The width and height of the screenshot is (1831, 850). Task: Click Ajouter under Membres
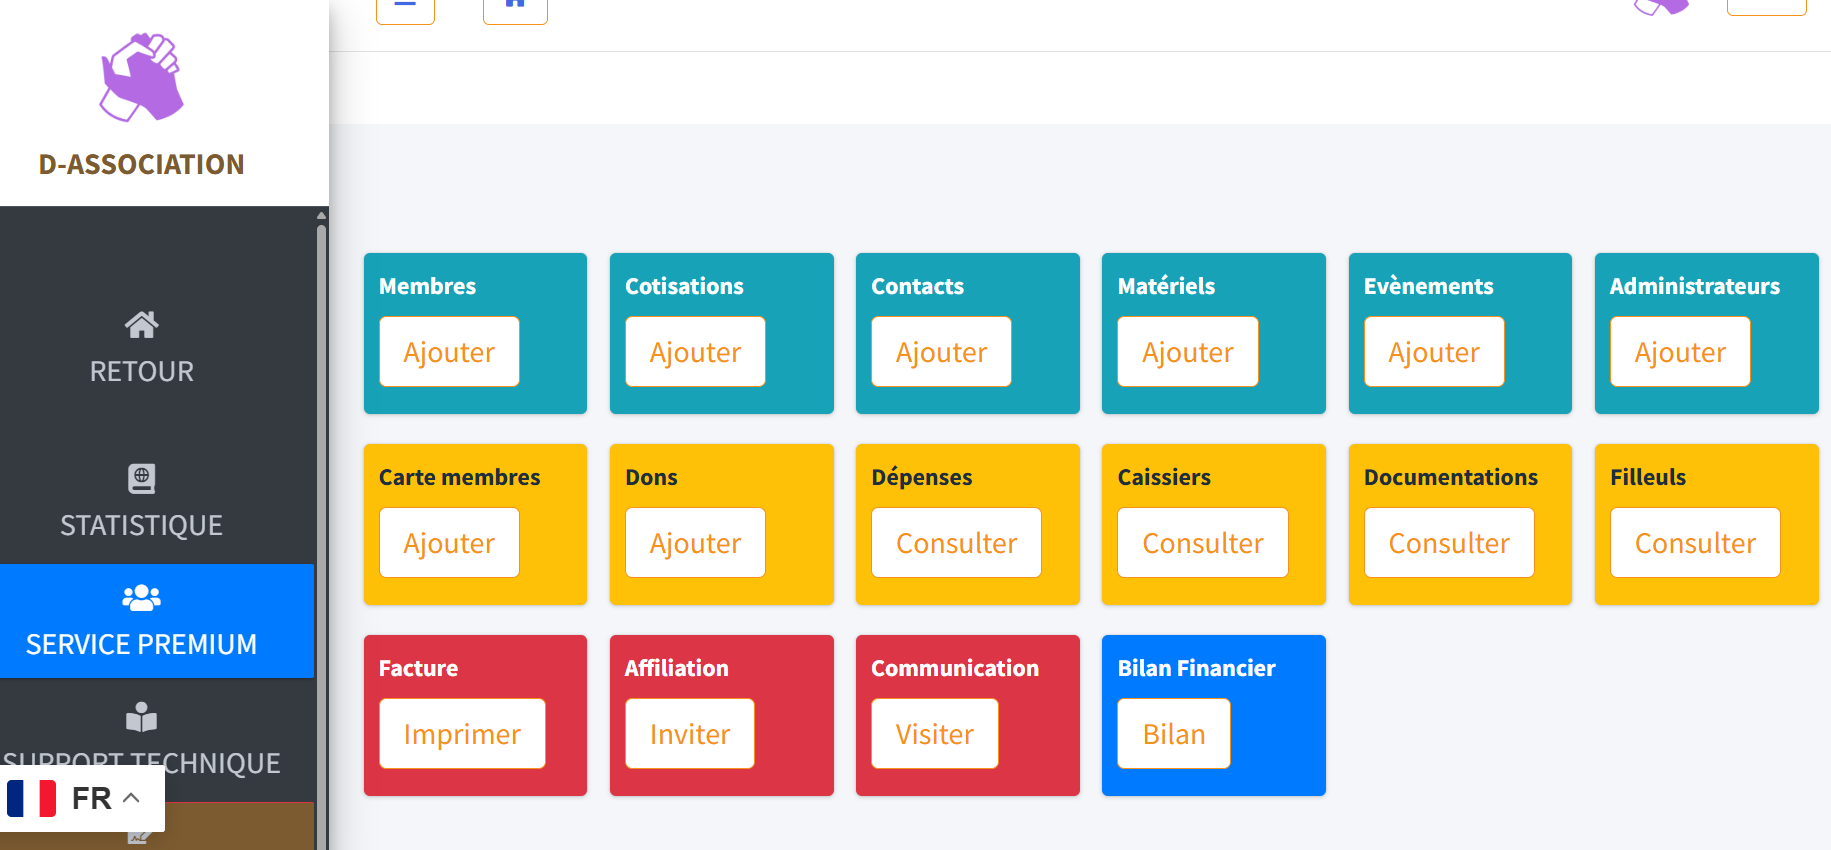(x=449, y=352)
